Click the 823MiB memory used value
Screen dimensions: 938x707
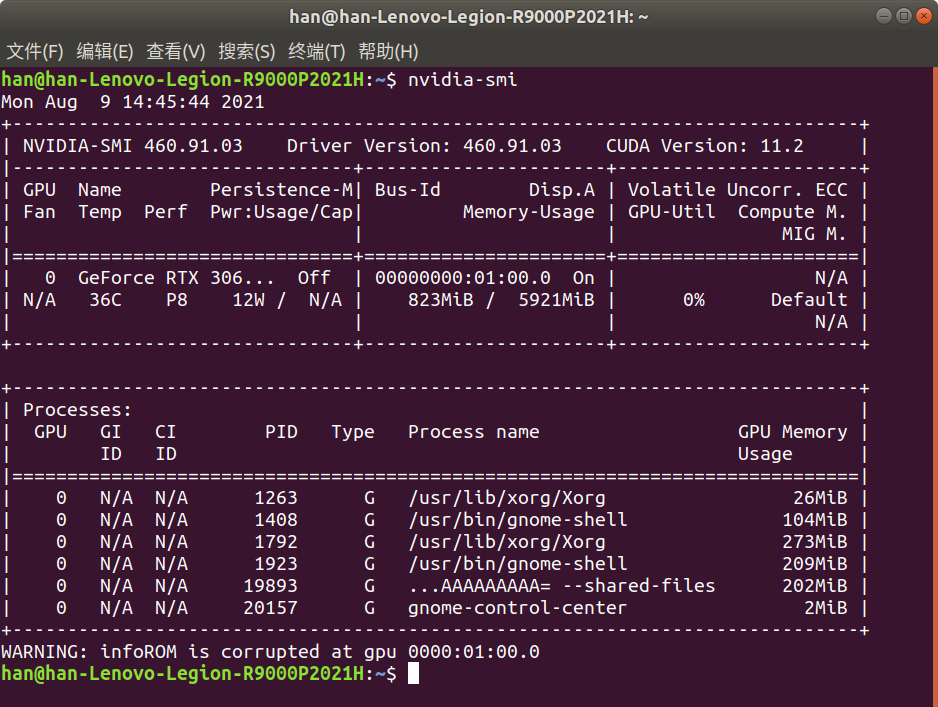440,300
